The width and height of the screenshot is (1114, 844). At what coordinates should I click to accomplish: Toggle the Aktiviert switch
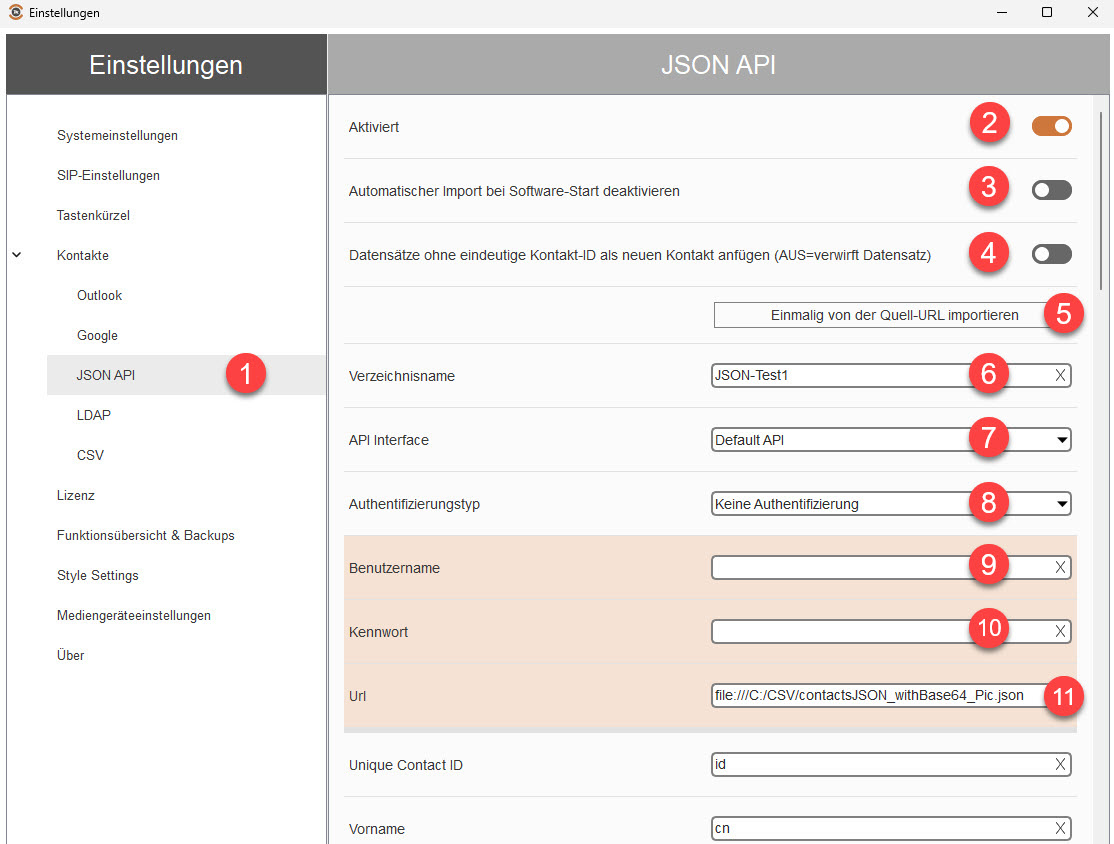pyautogui.click(x=1051, y=126)
